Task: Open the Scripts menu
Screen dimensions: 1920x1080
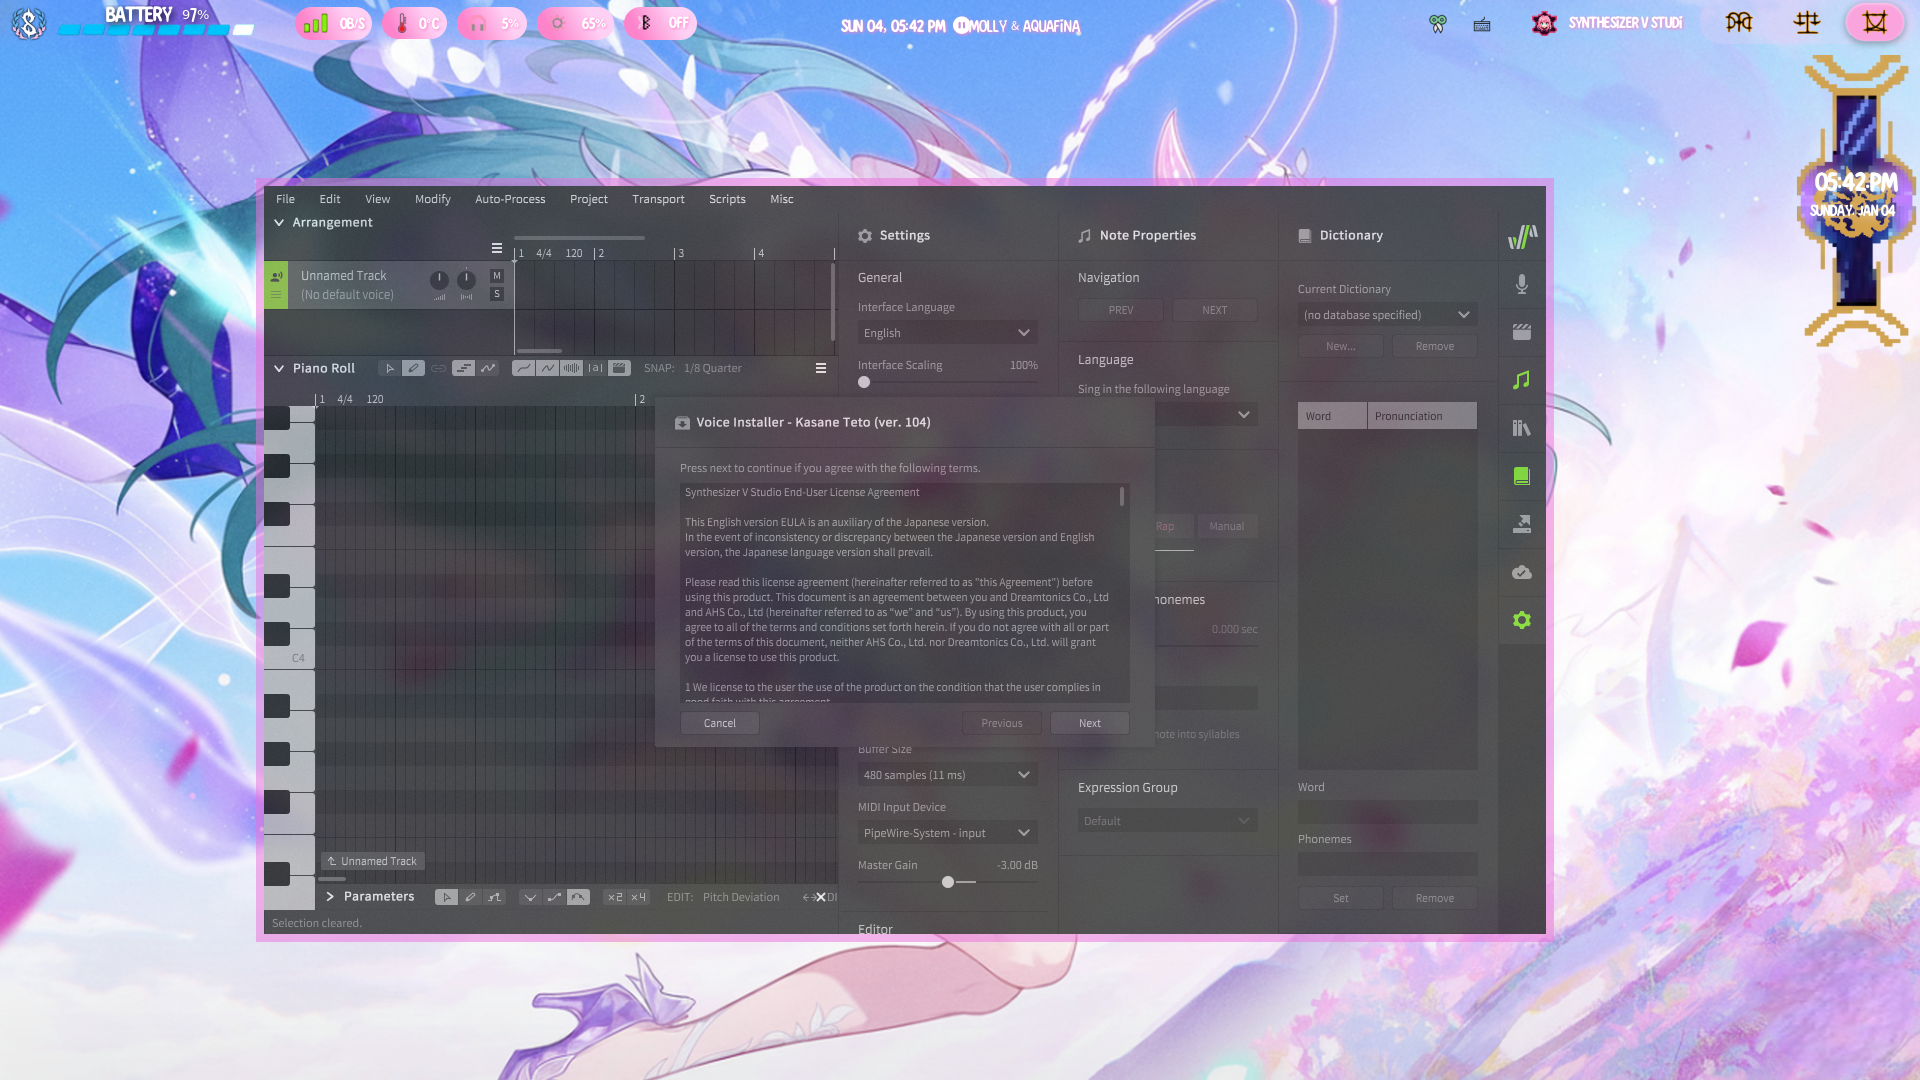Action: [x=727, y=199]
